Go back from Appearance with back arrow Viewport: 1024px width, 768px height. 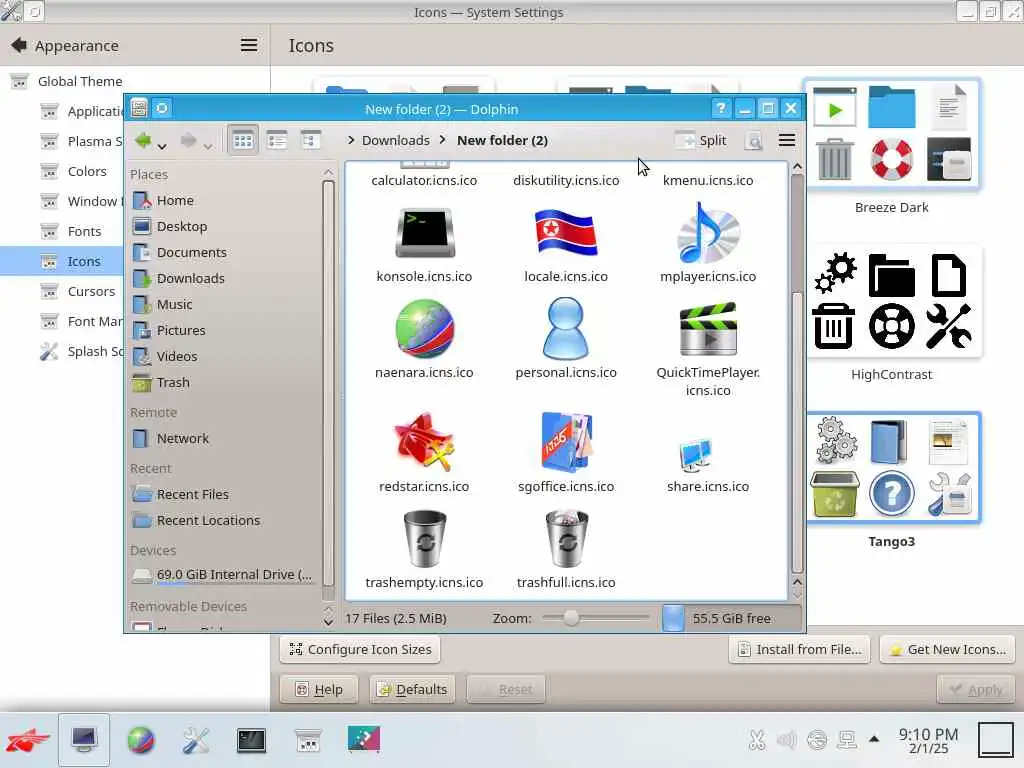(x=19, y=45)
